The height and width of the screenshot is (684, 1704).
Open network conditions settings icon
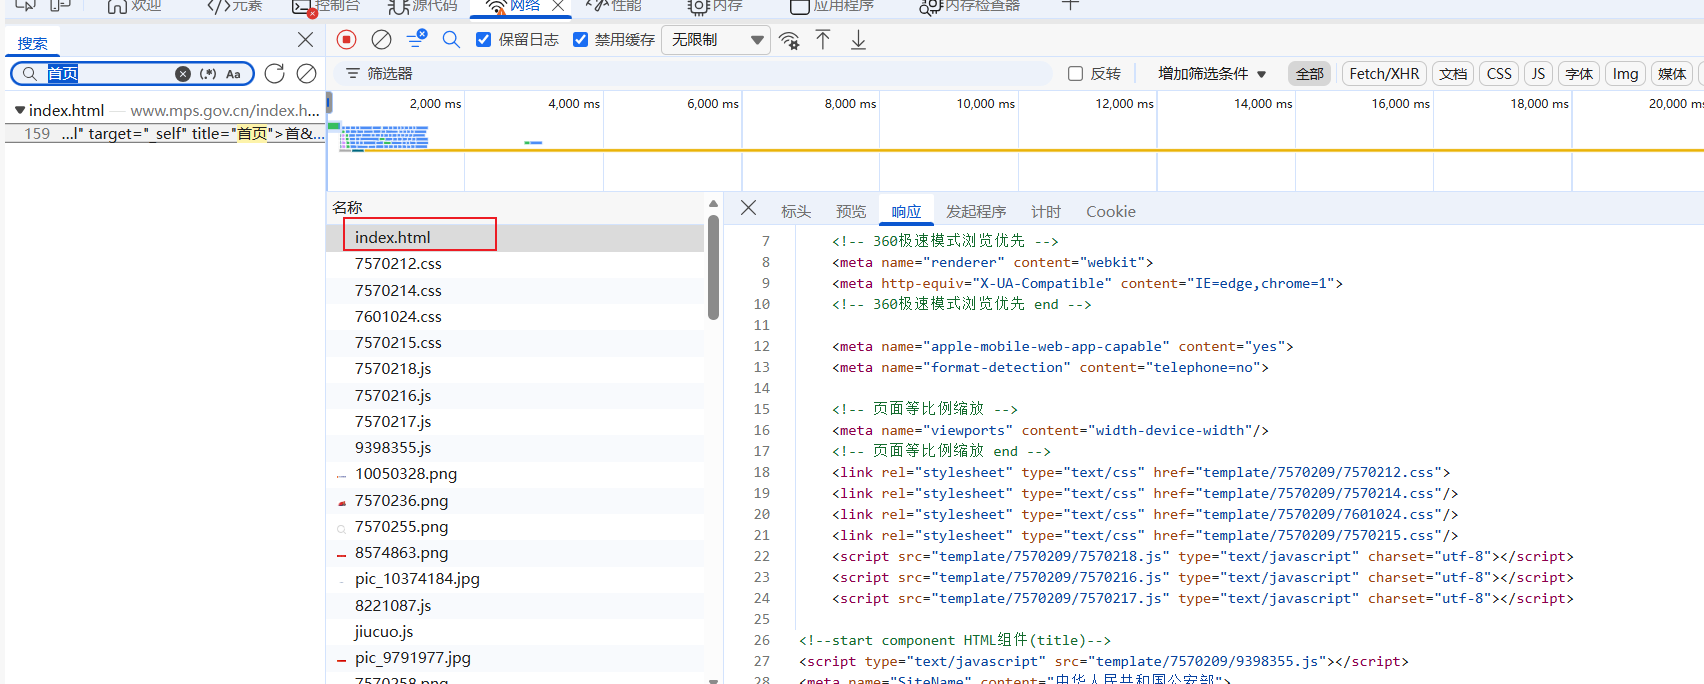click(x=789, y=40)
